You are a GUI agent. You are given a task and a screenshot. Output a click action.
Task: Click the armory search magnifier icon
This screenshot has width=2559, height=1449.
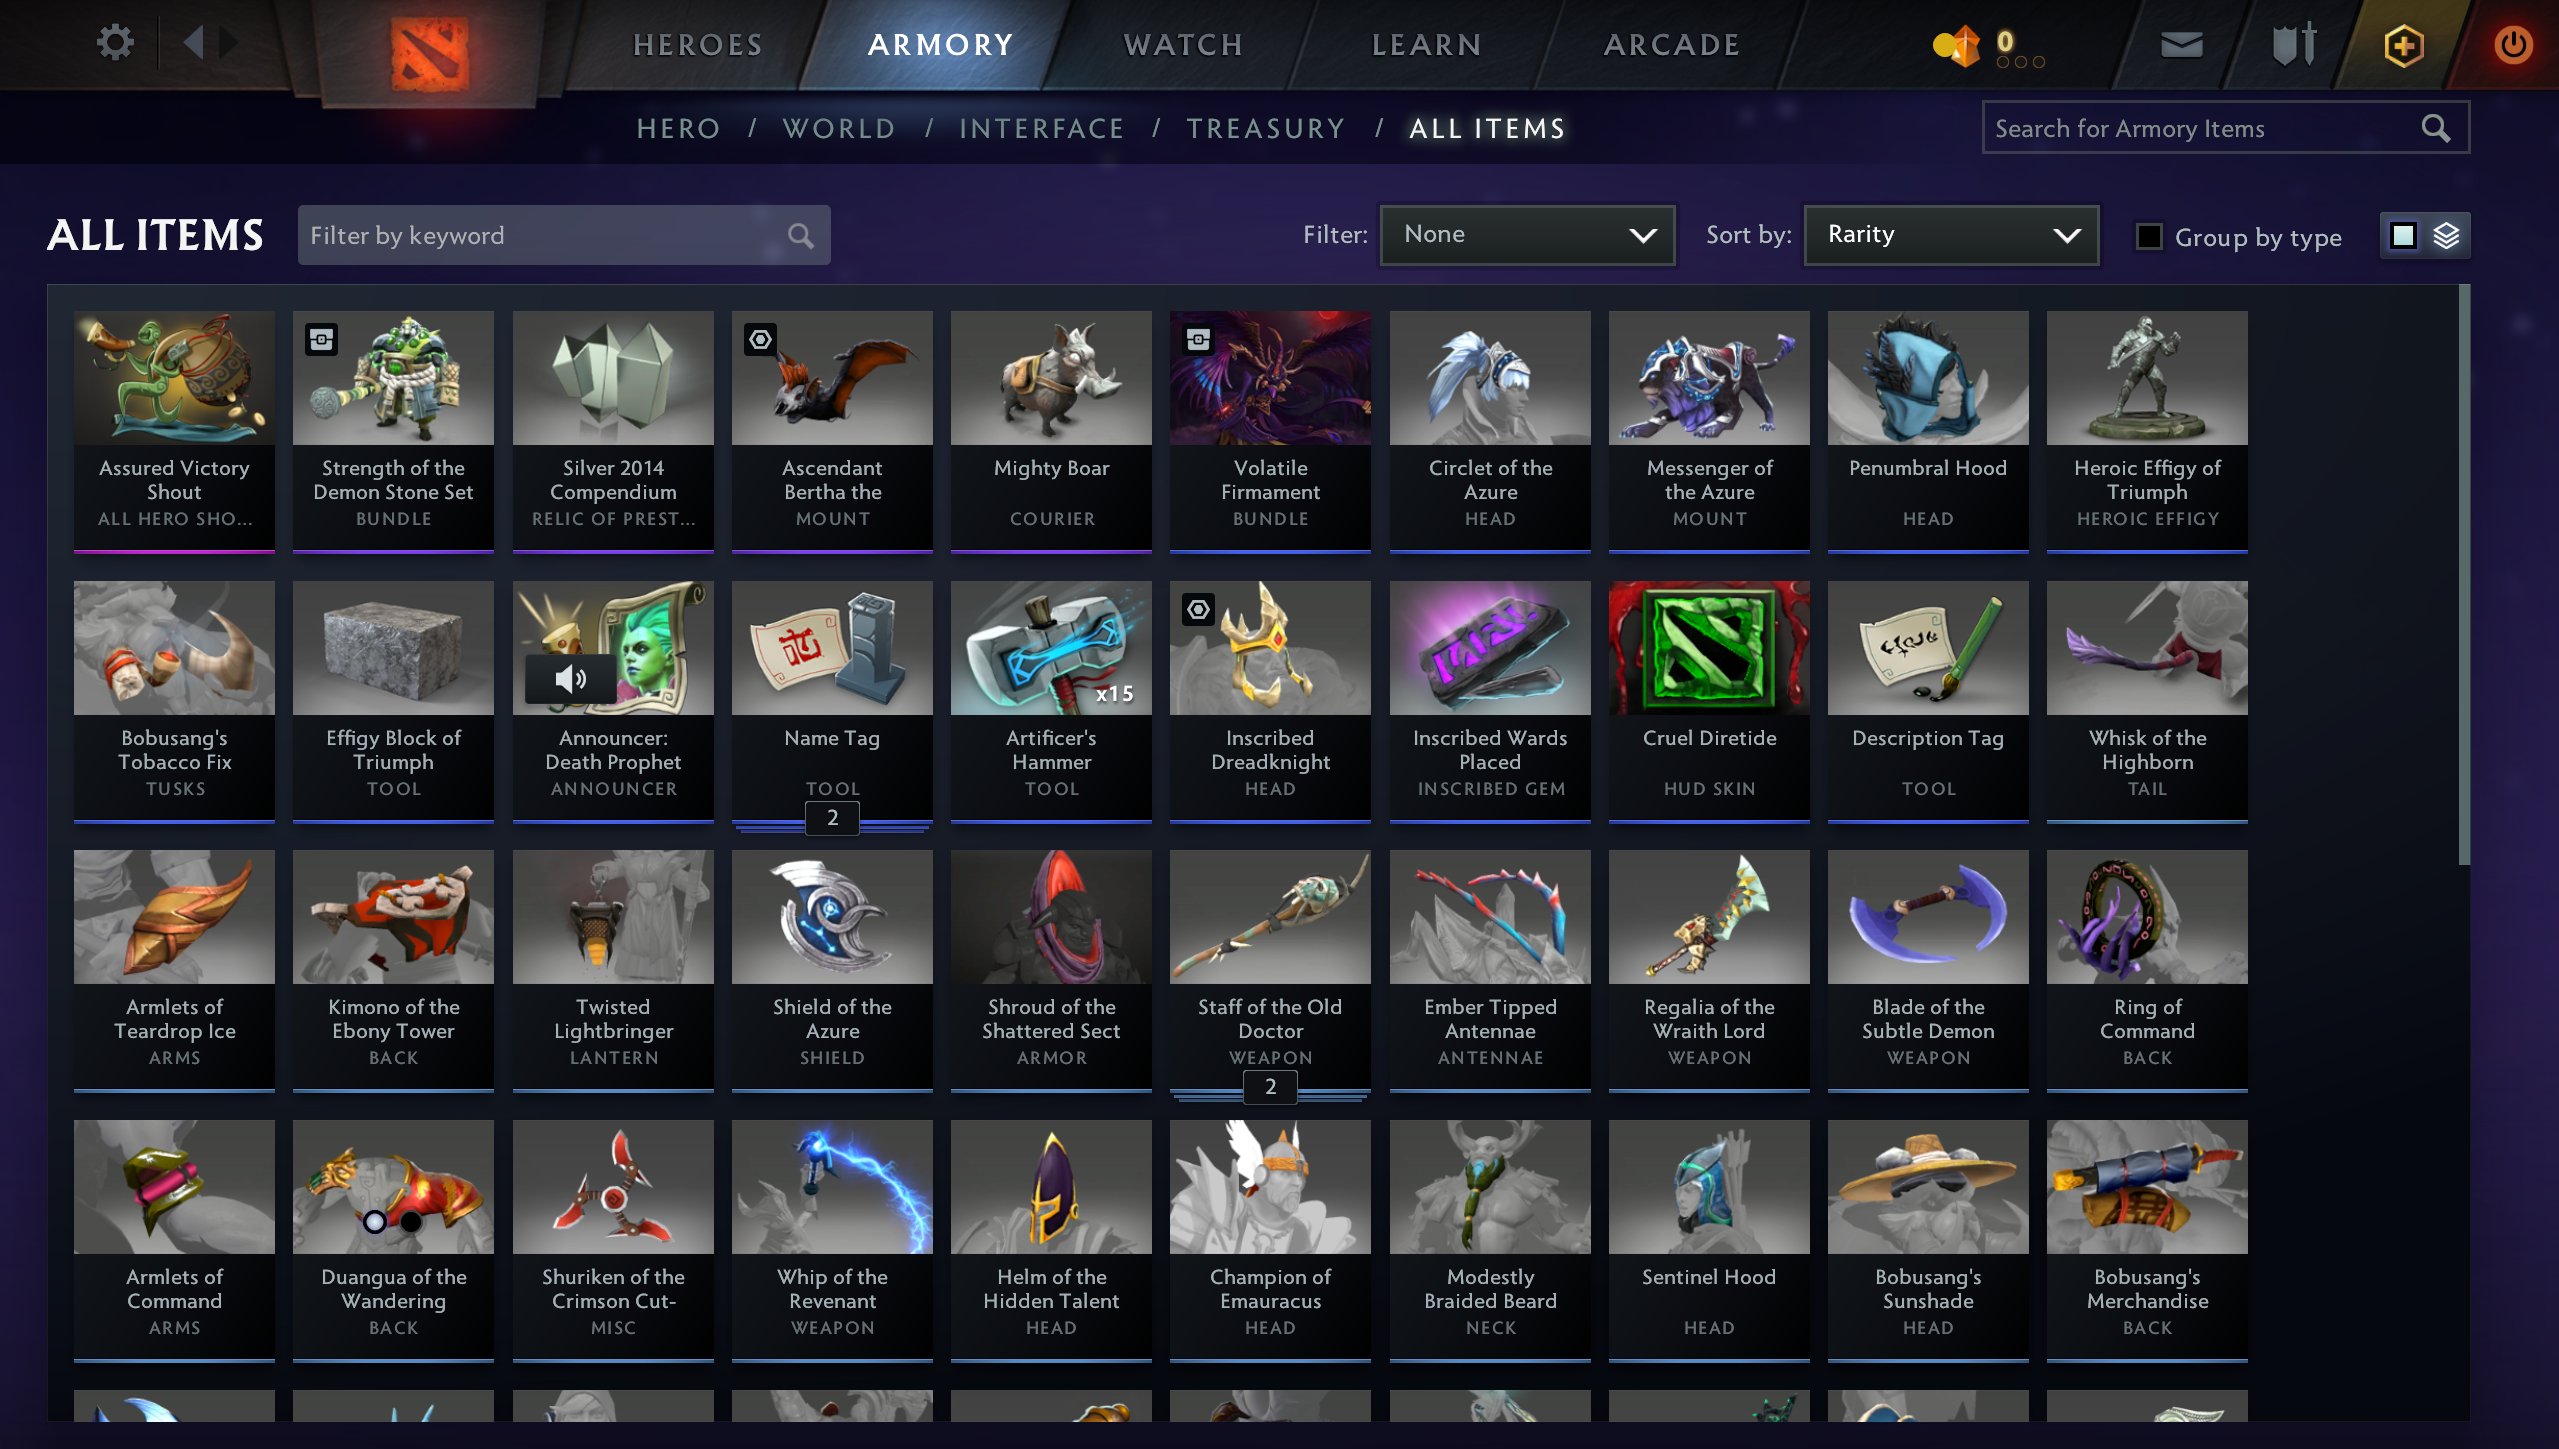pyautogui.click(x=2435, y=128)
